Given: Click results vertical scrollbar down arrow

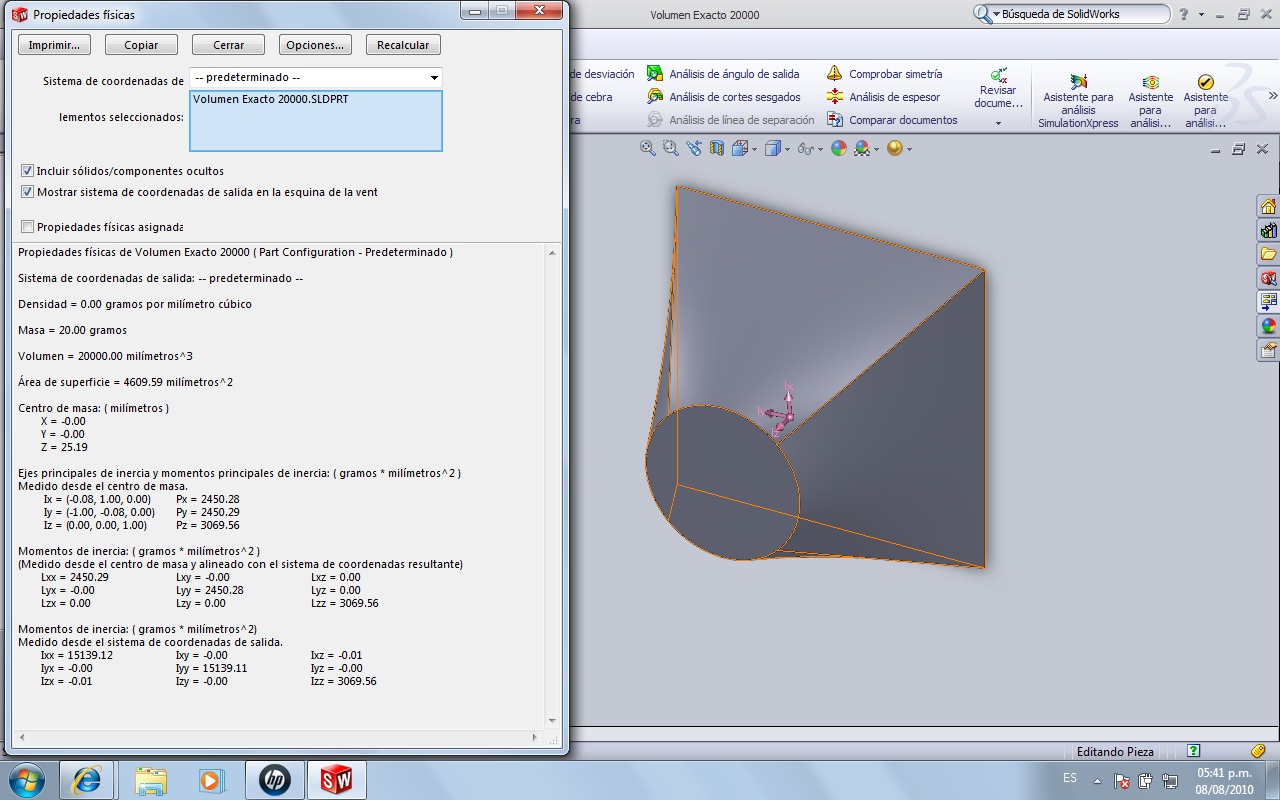Looking at the screenshot, I should (x=552, y=721).
